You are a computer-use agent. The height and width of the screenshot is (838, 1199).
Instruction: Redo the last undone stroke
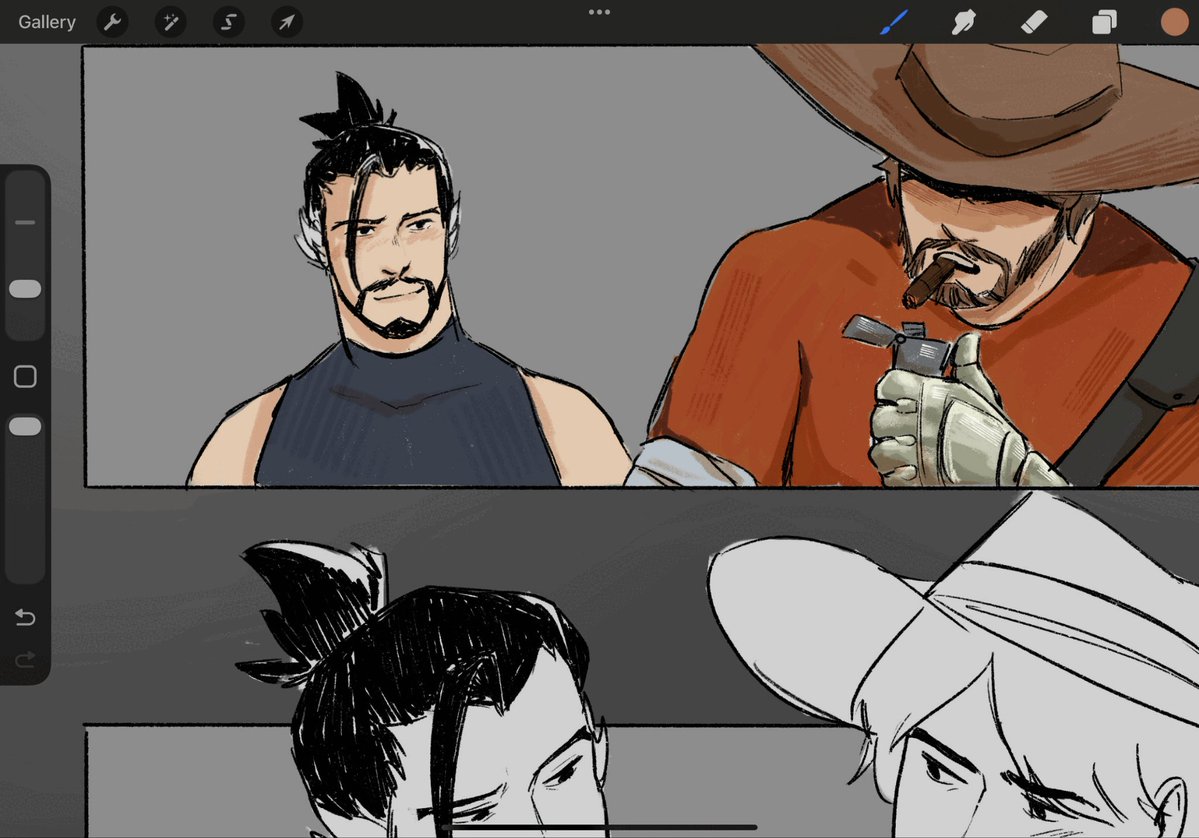point(25,658)
